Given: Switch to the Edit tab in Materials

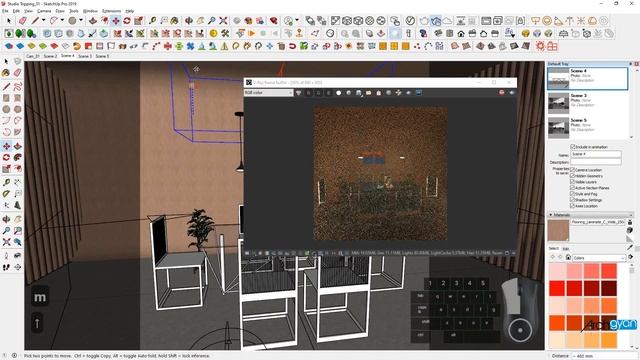Looking at the screenshot, I should (566, 249).
